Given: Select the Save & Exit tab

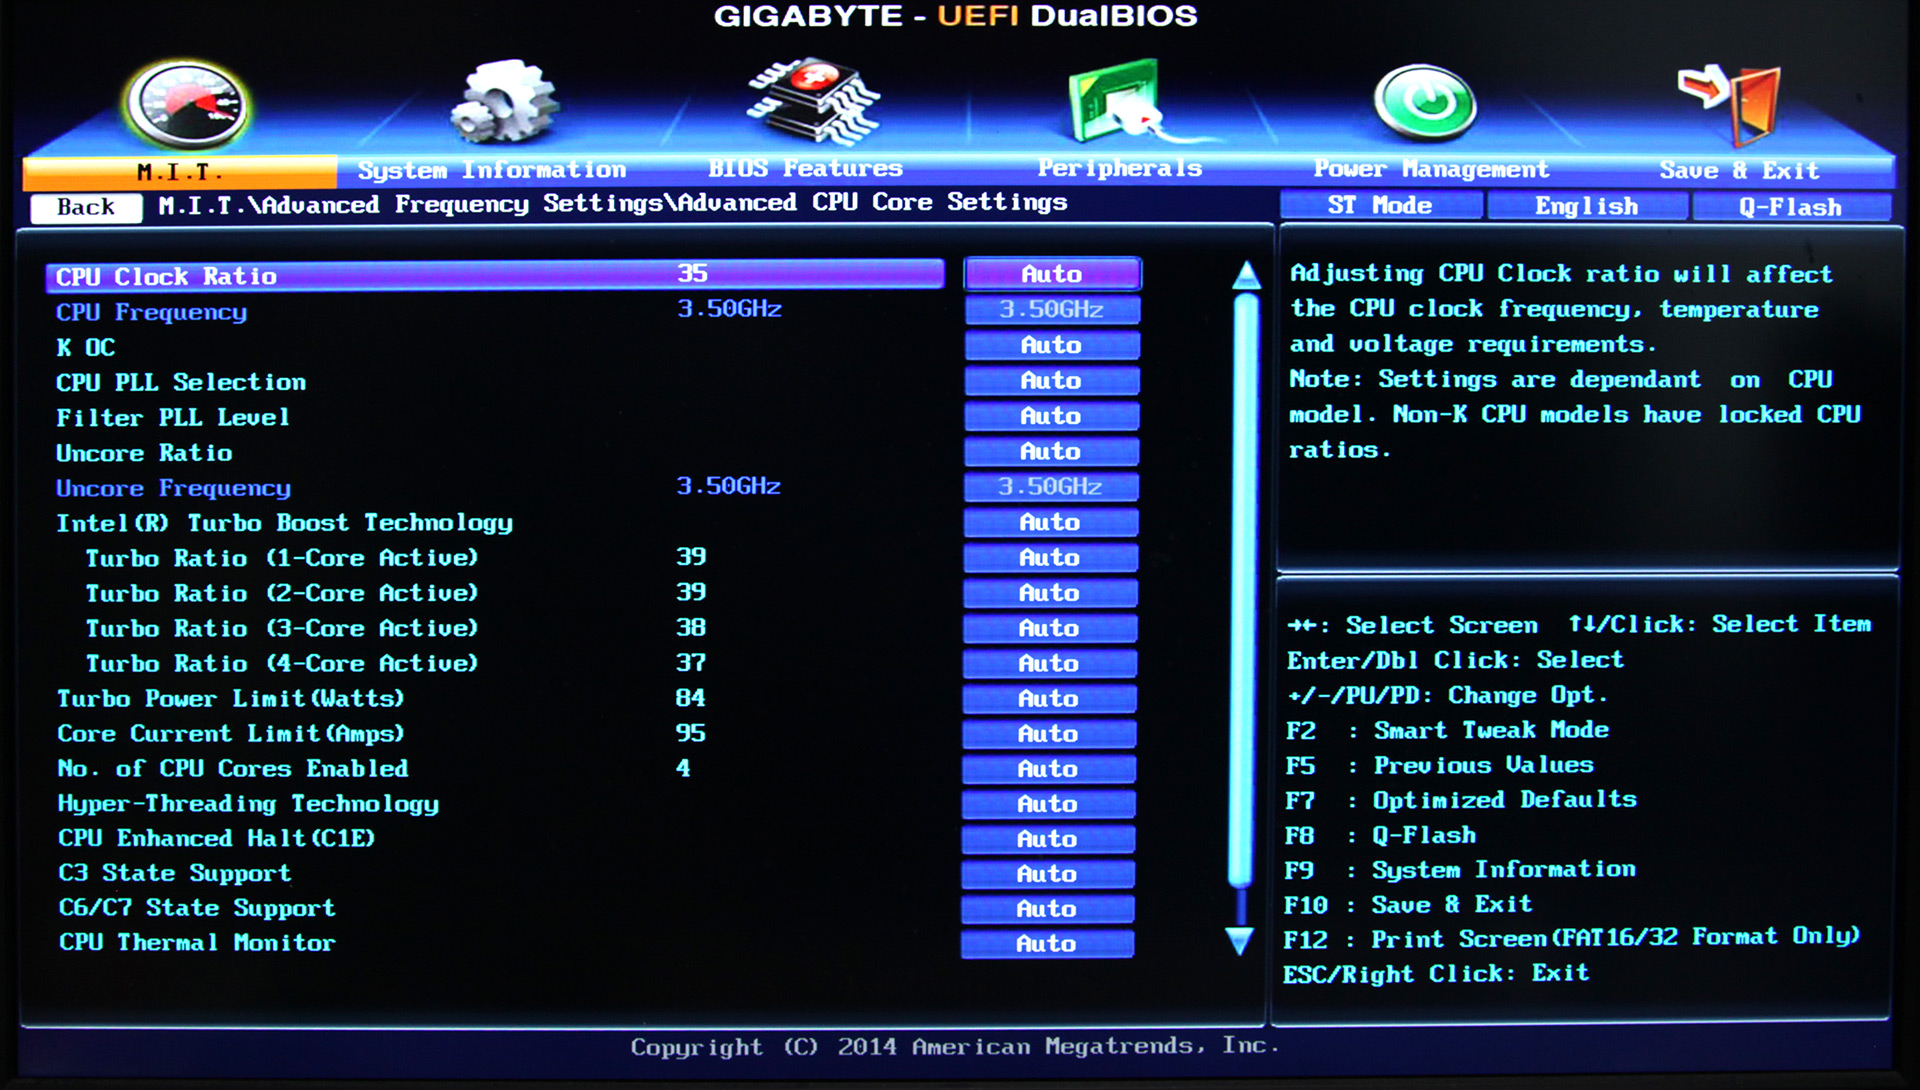Looking at the screenshot, I should pos(1739,170).
